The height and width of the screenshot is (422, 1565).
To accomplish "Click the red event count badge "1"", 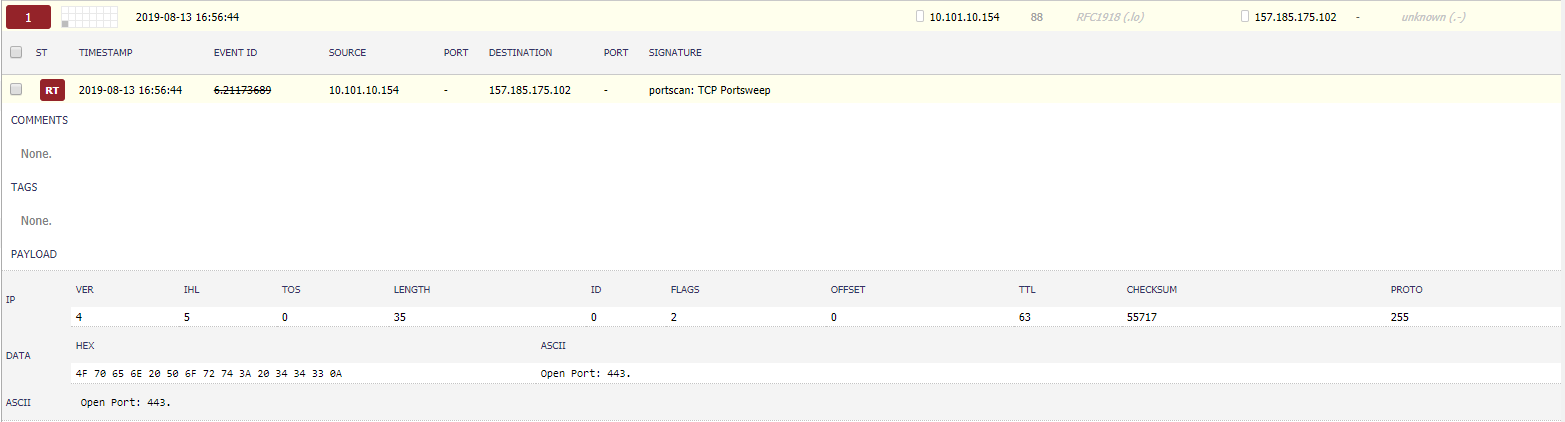I will [x=29, y=17].
